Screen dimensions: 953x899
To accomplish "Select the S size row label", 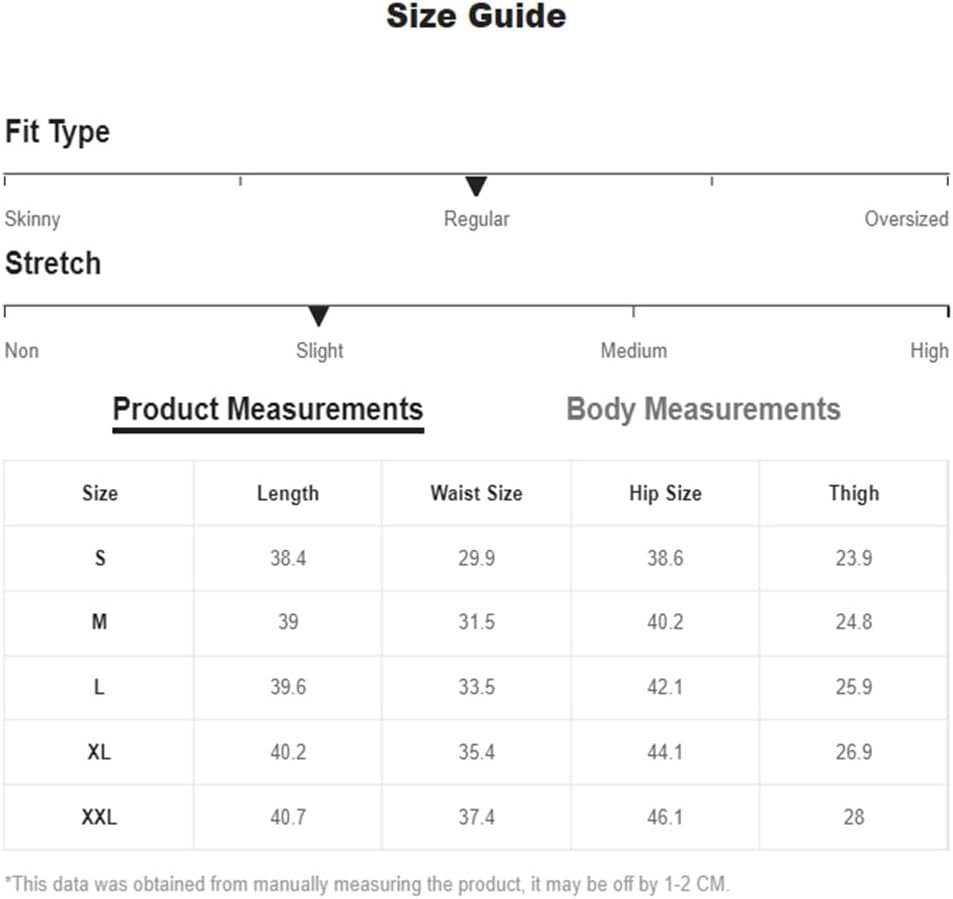I will point(100,558).
